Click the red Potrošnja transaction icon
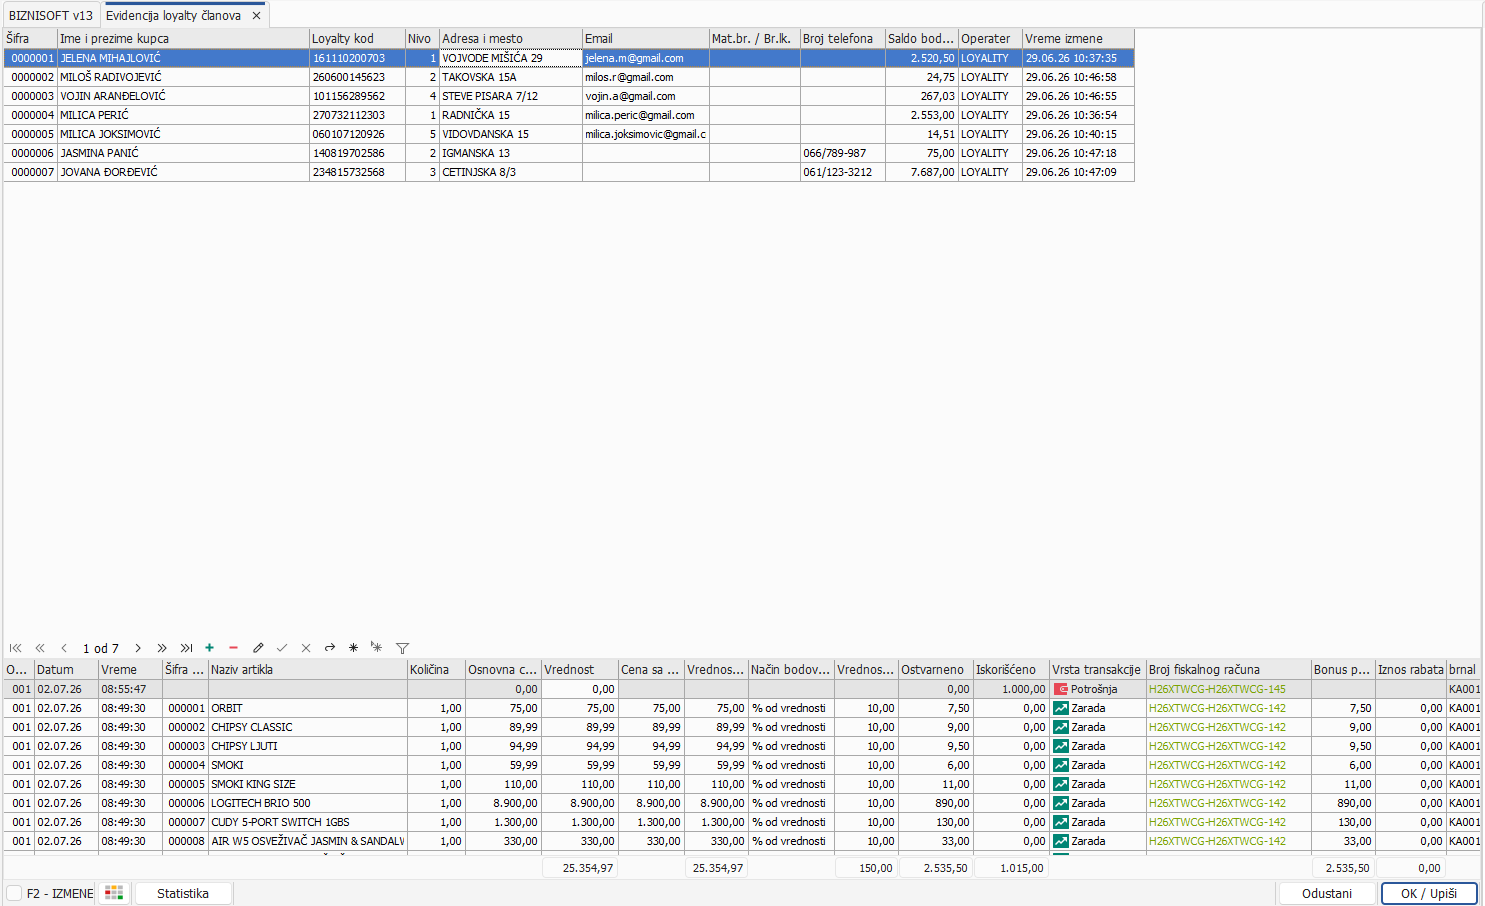1485x906 pixels. pyautogui.click(x=1061, y=689)
